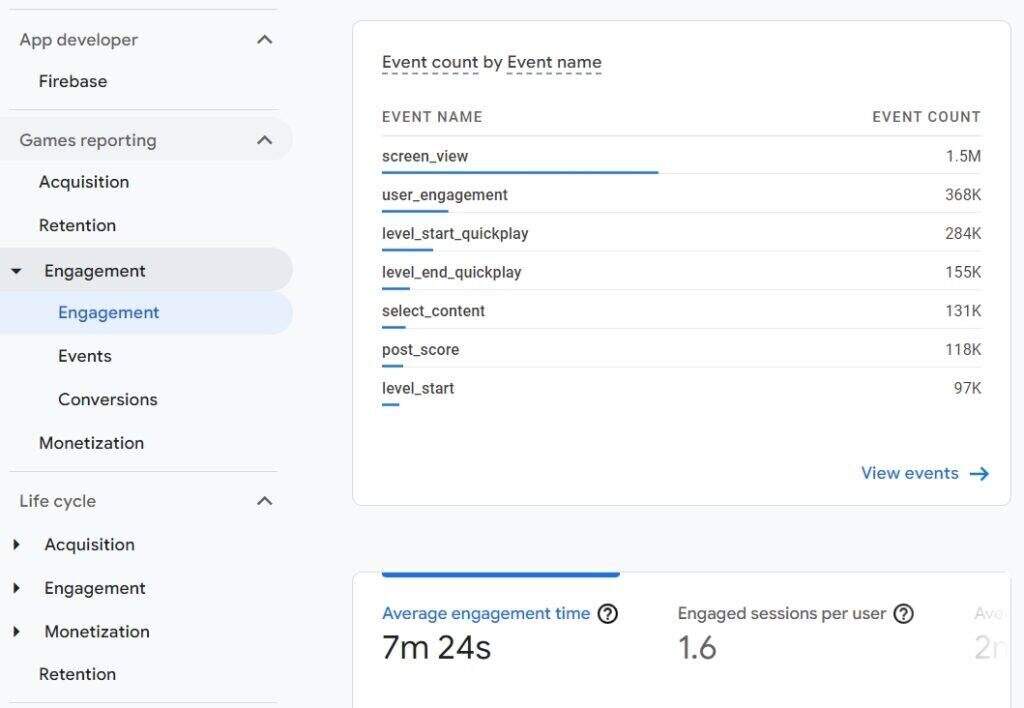Click help icon beside Engaged sessions per user
The height and width of the screenshot is (708, 1024).
click(903, 614)
